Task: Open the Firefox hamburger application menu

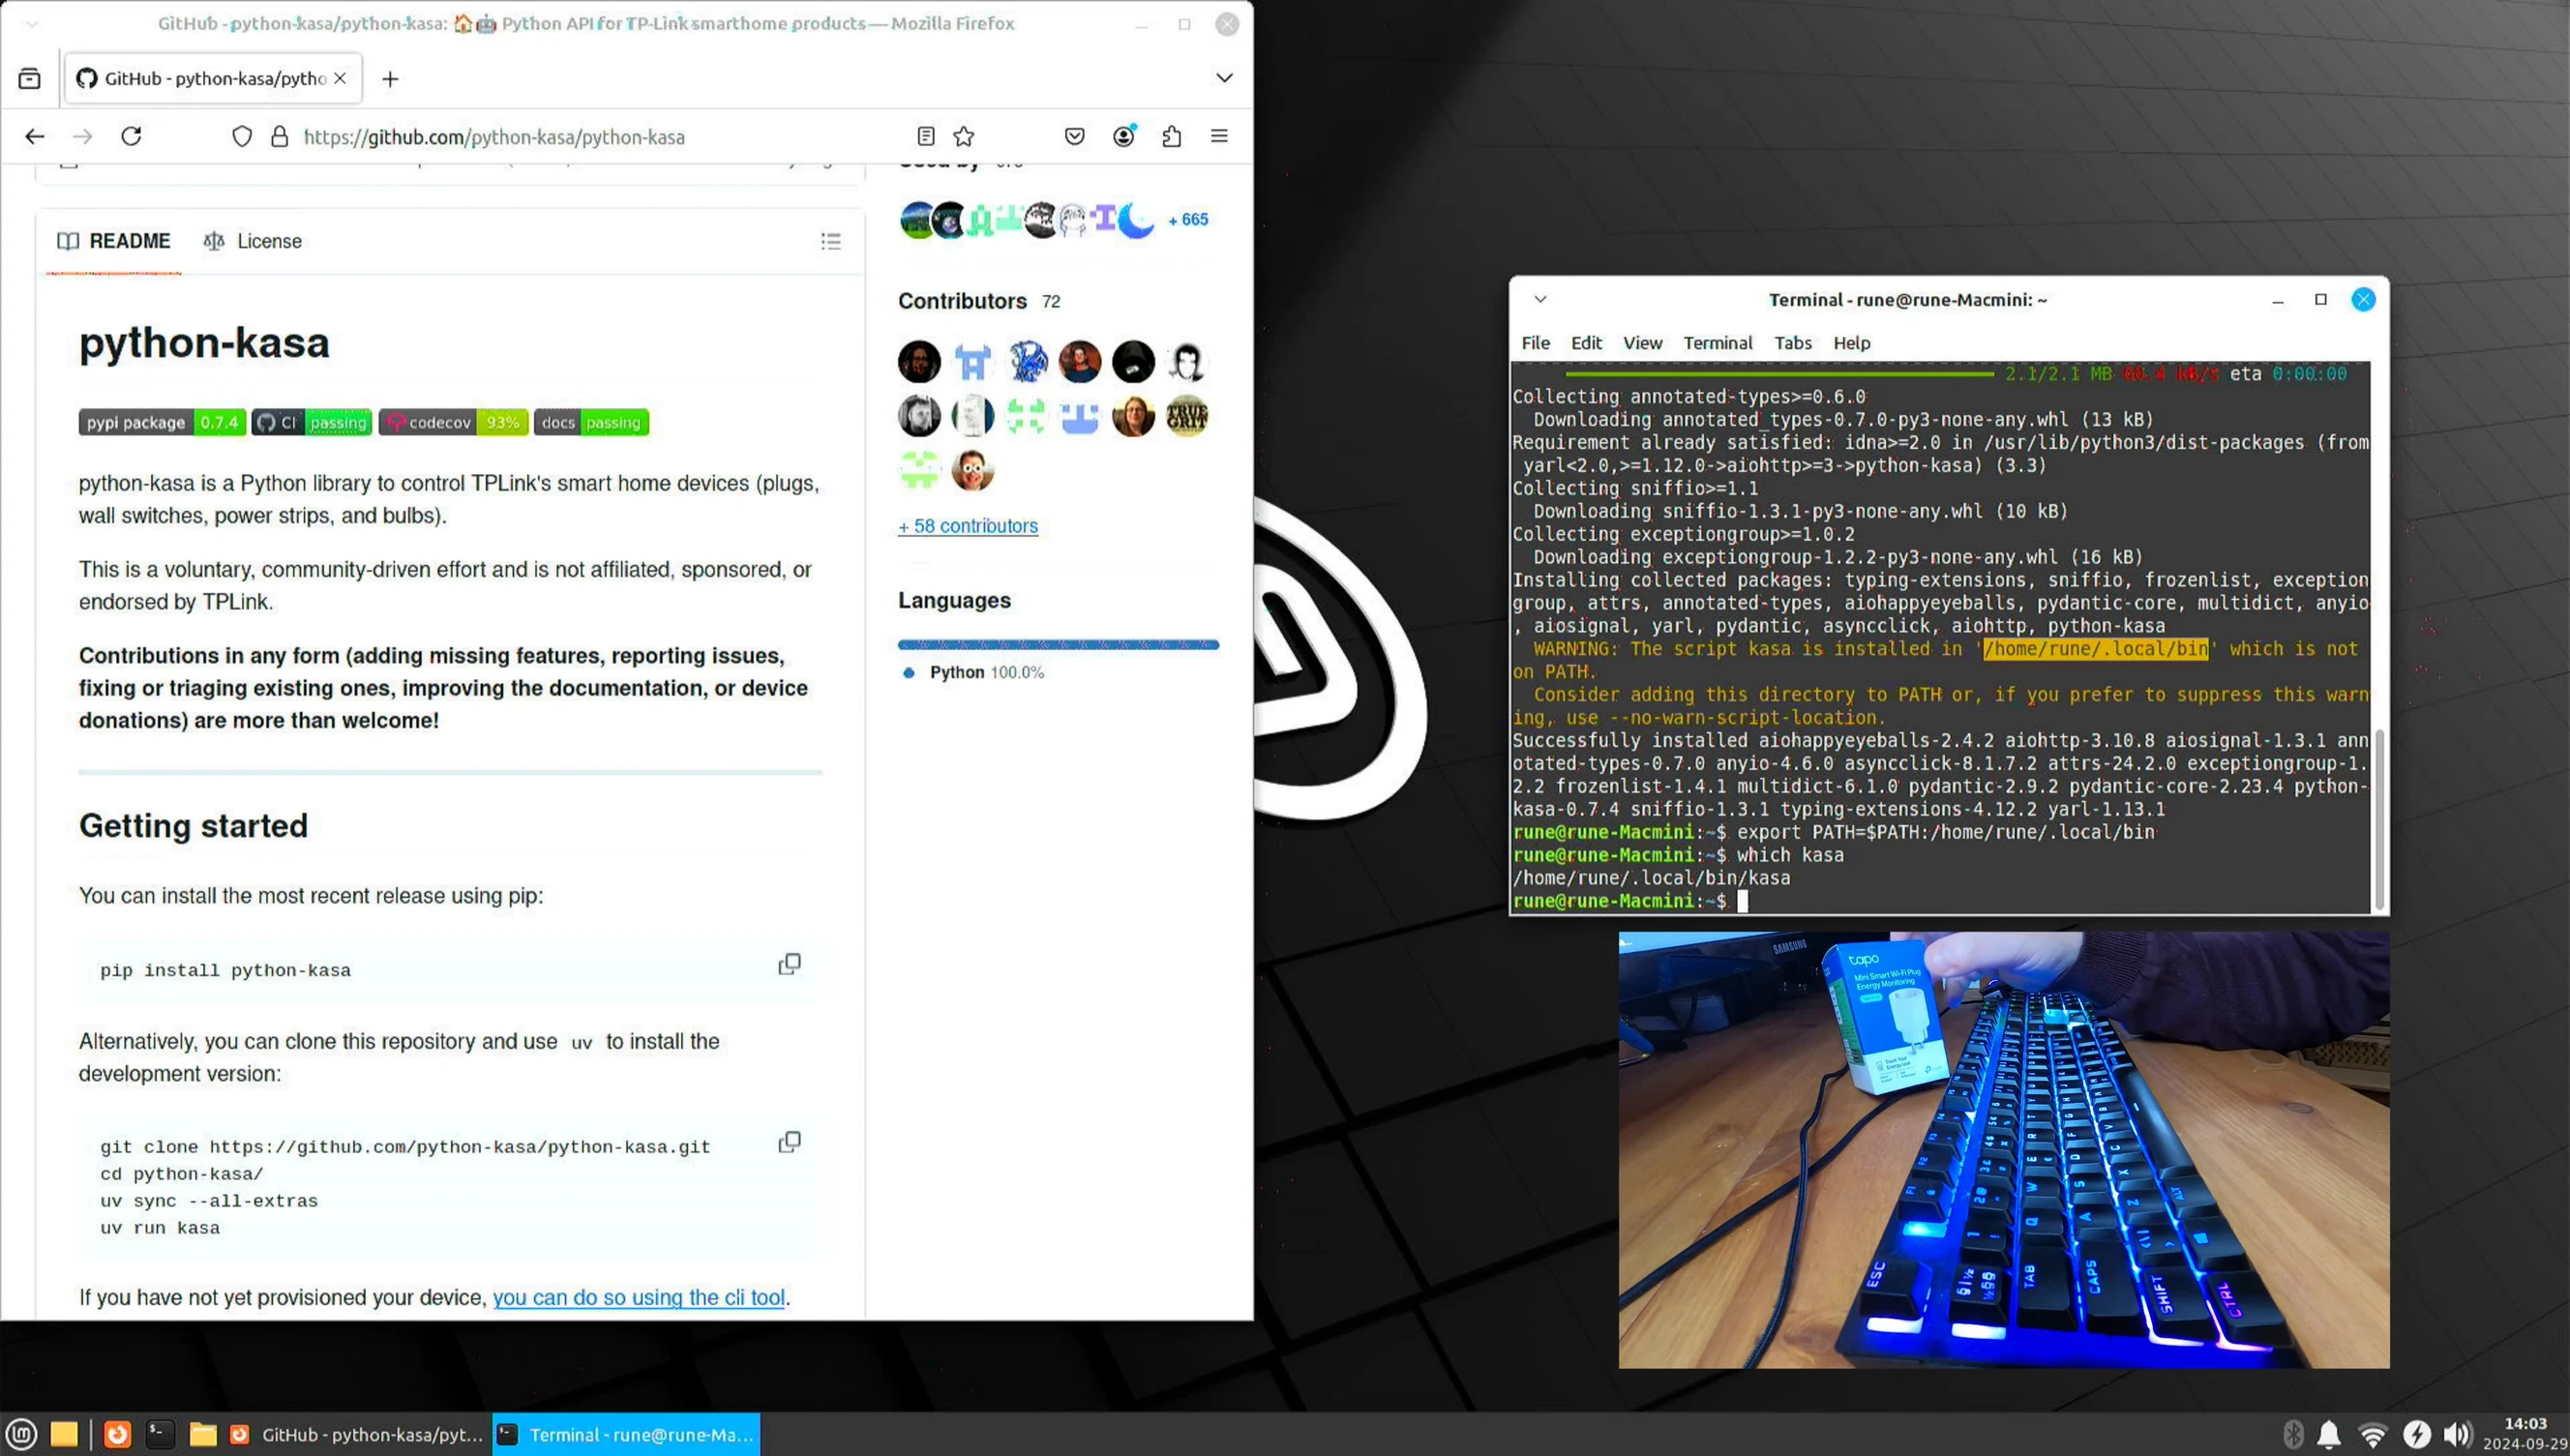Action: (1219, 136)
